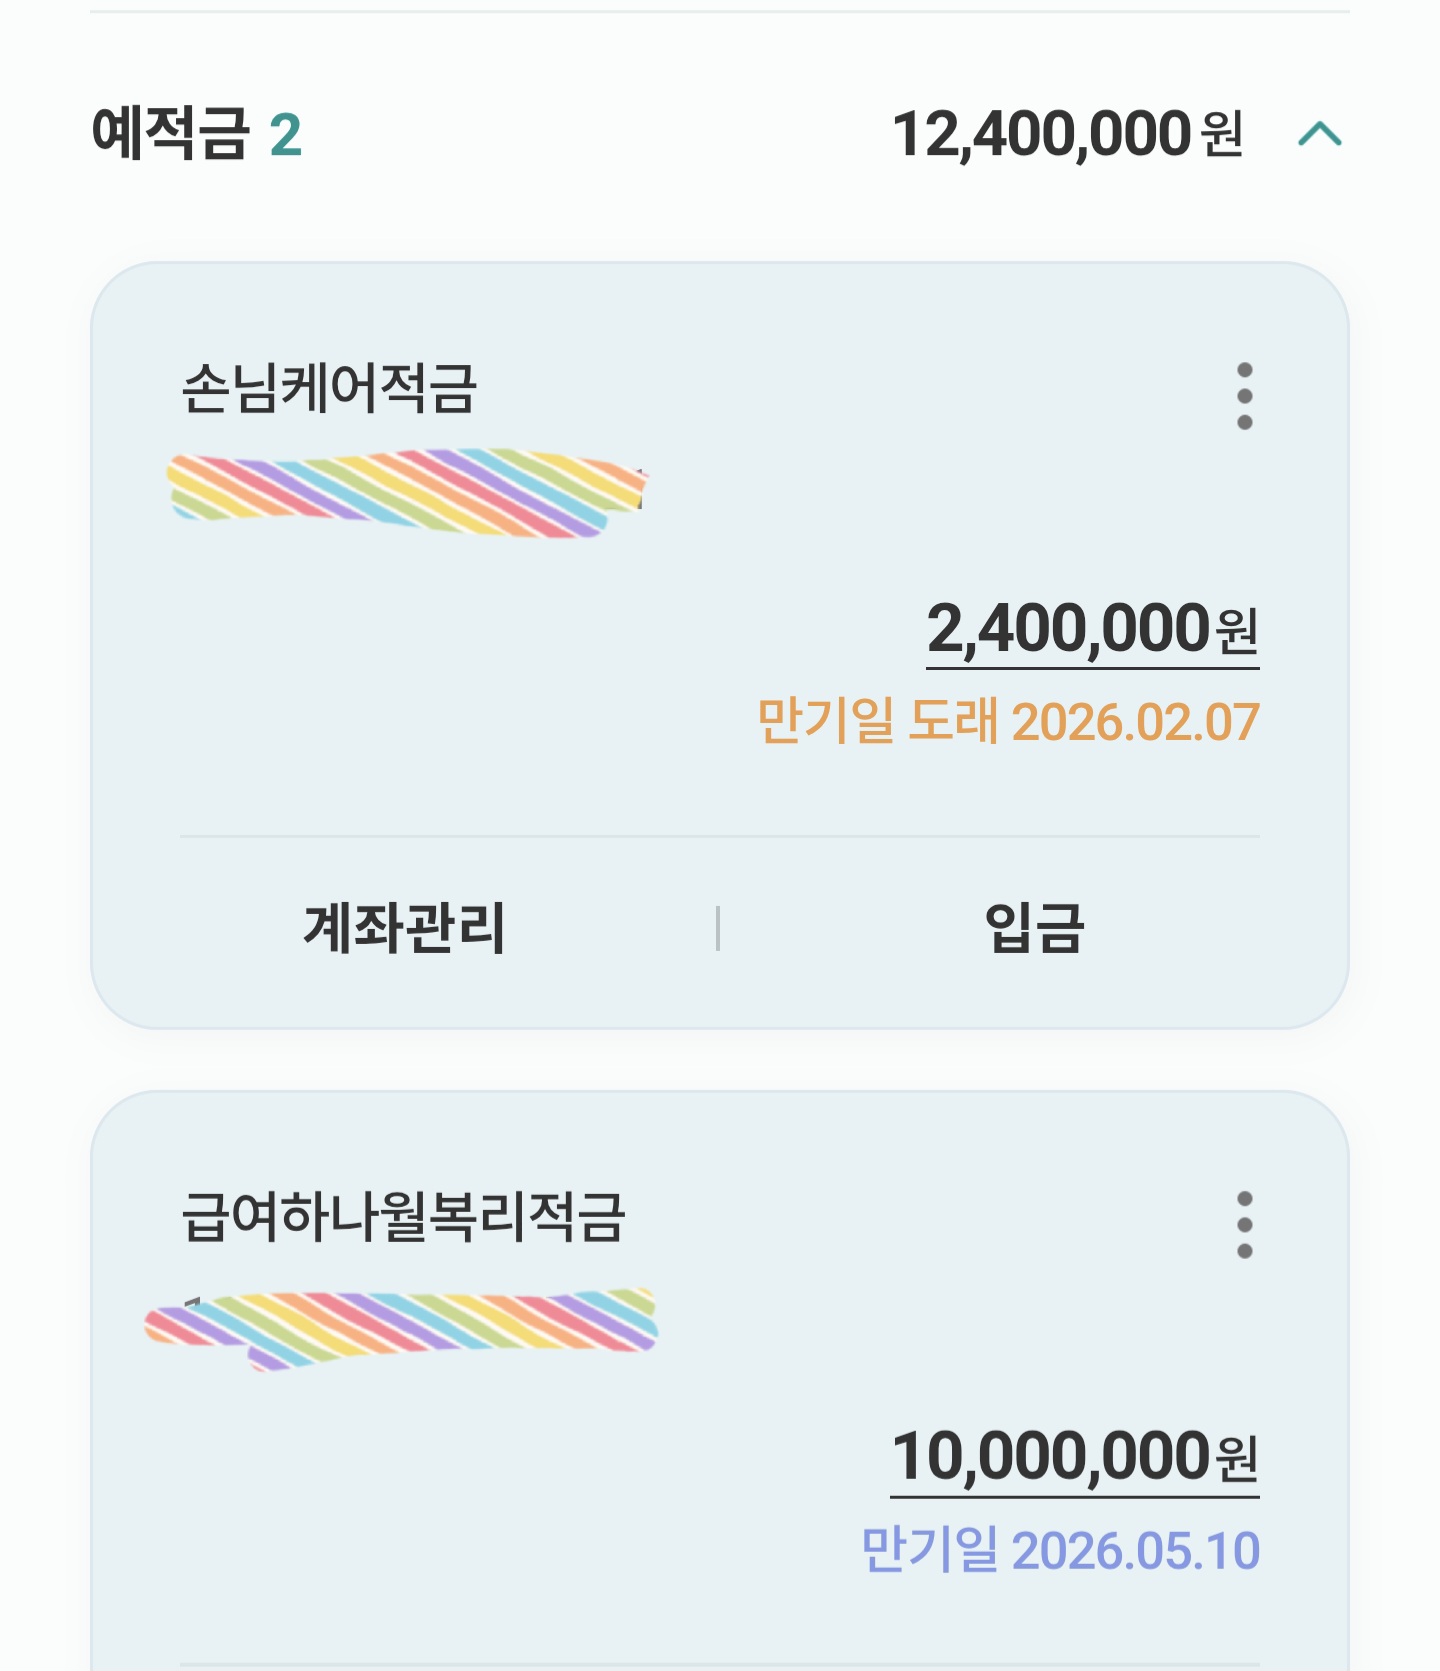1440x1671 pixels.
Task: Open the 급여하나월복리적금 account title
Action: tap(403, 1217)
